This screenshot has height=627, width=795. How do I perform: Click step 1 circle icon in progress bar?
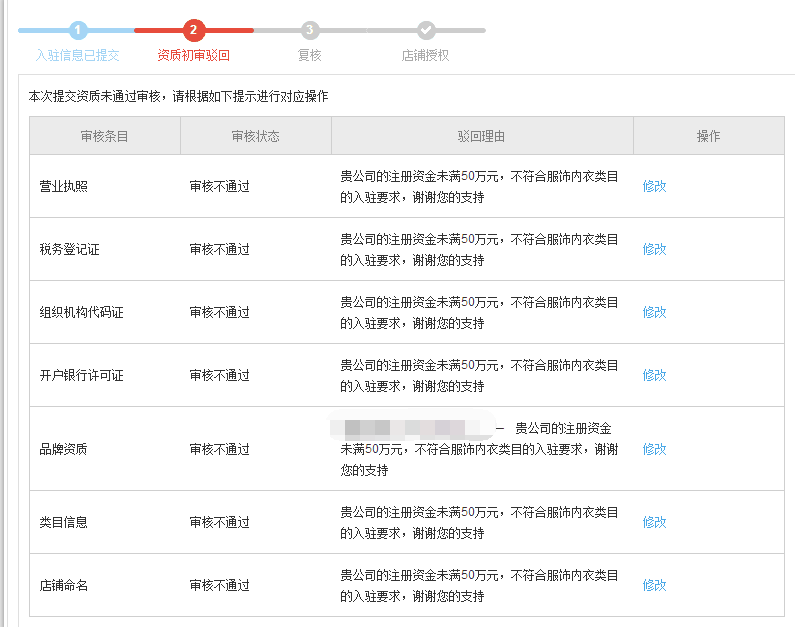(x=78, y=31)
